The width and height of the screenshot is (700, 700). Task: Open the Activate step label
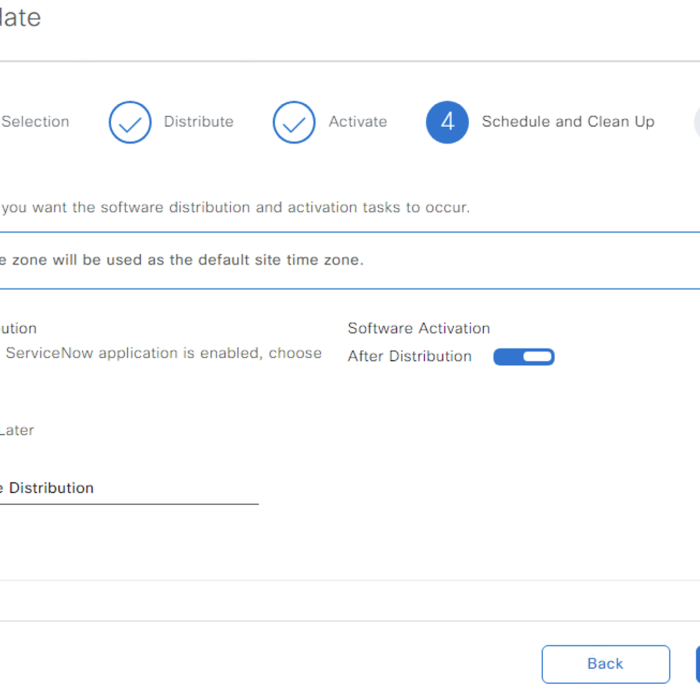pos(358,121)
